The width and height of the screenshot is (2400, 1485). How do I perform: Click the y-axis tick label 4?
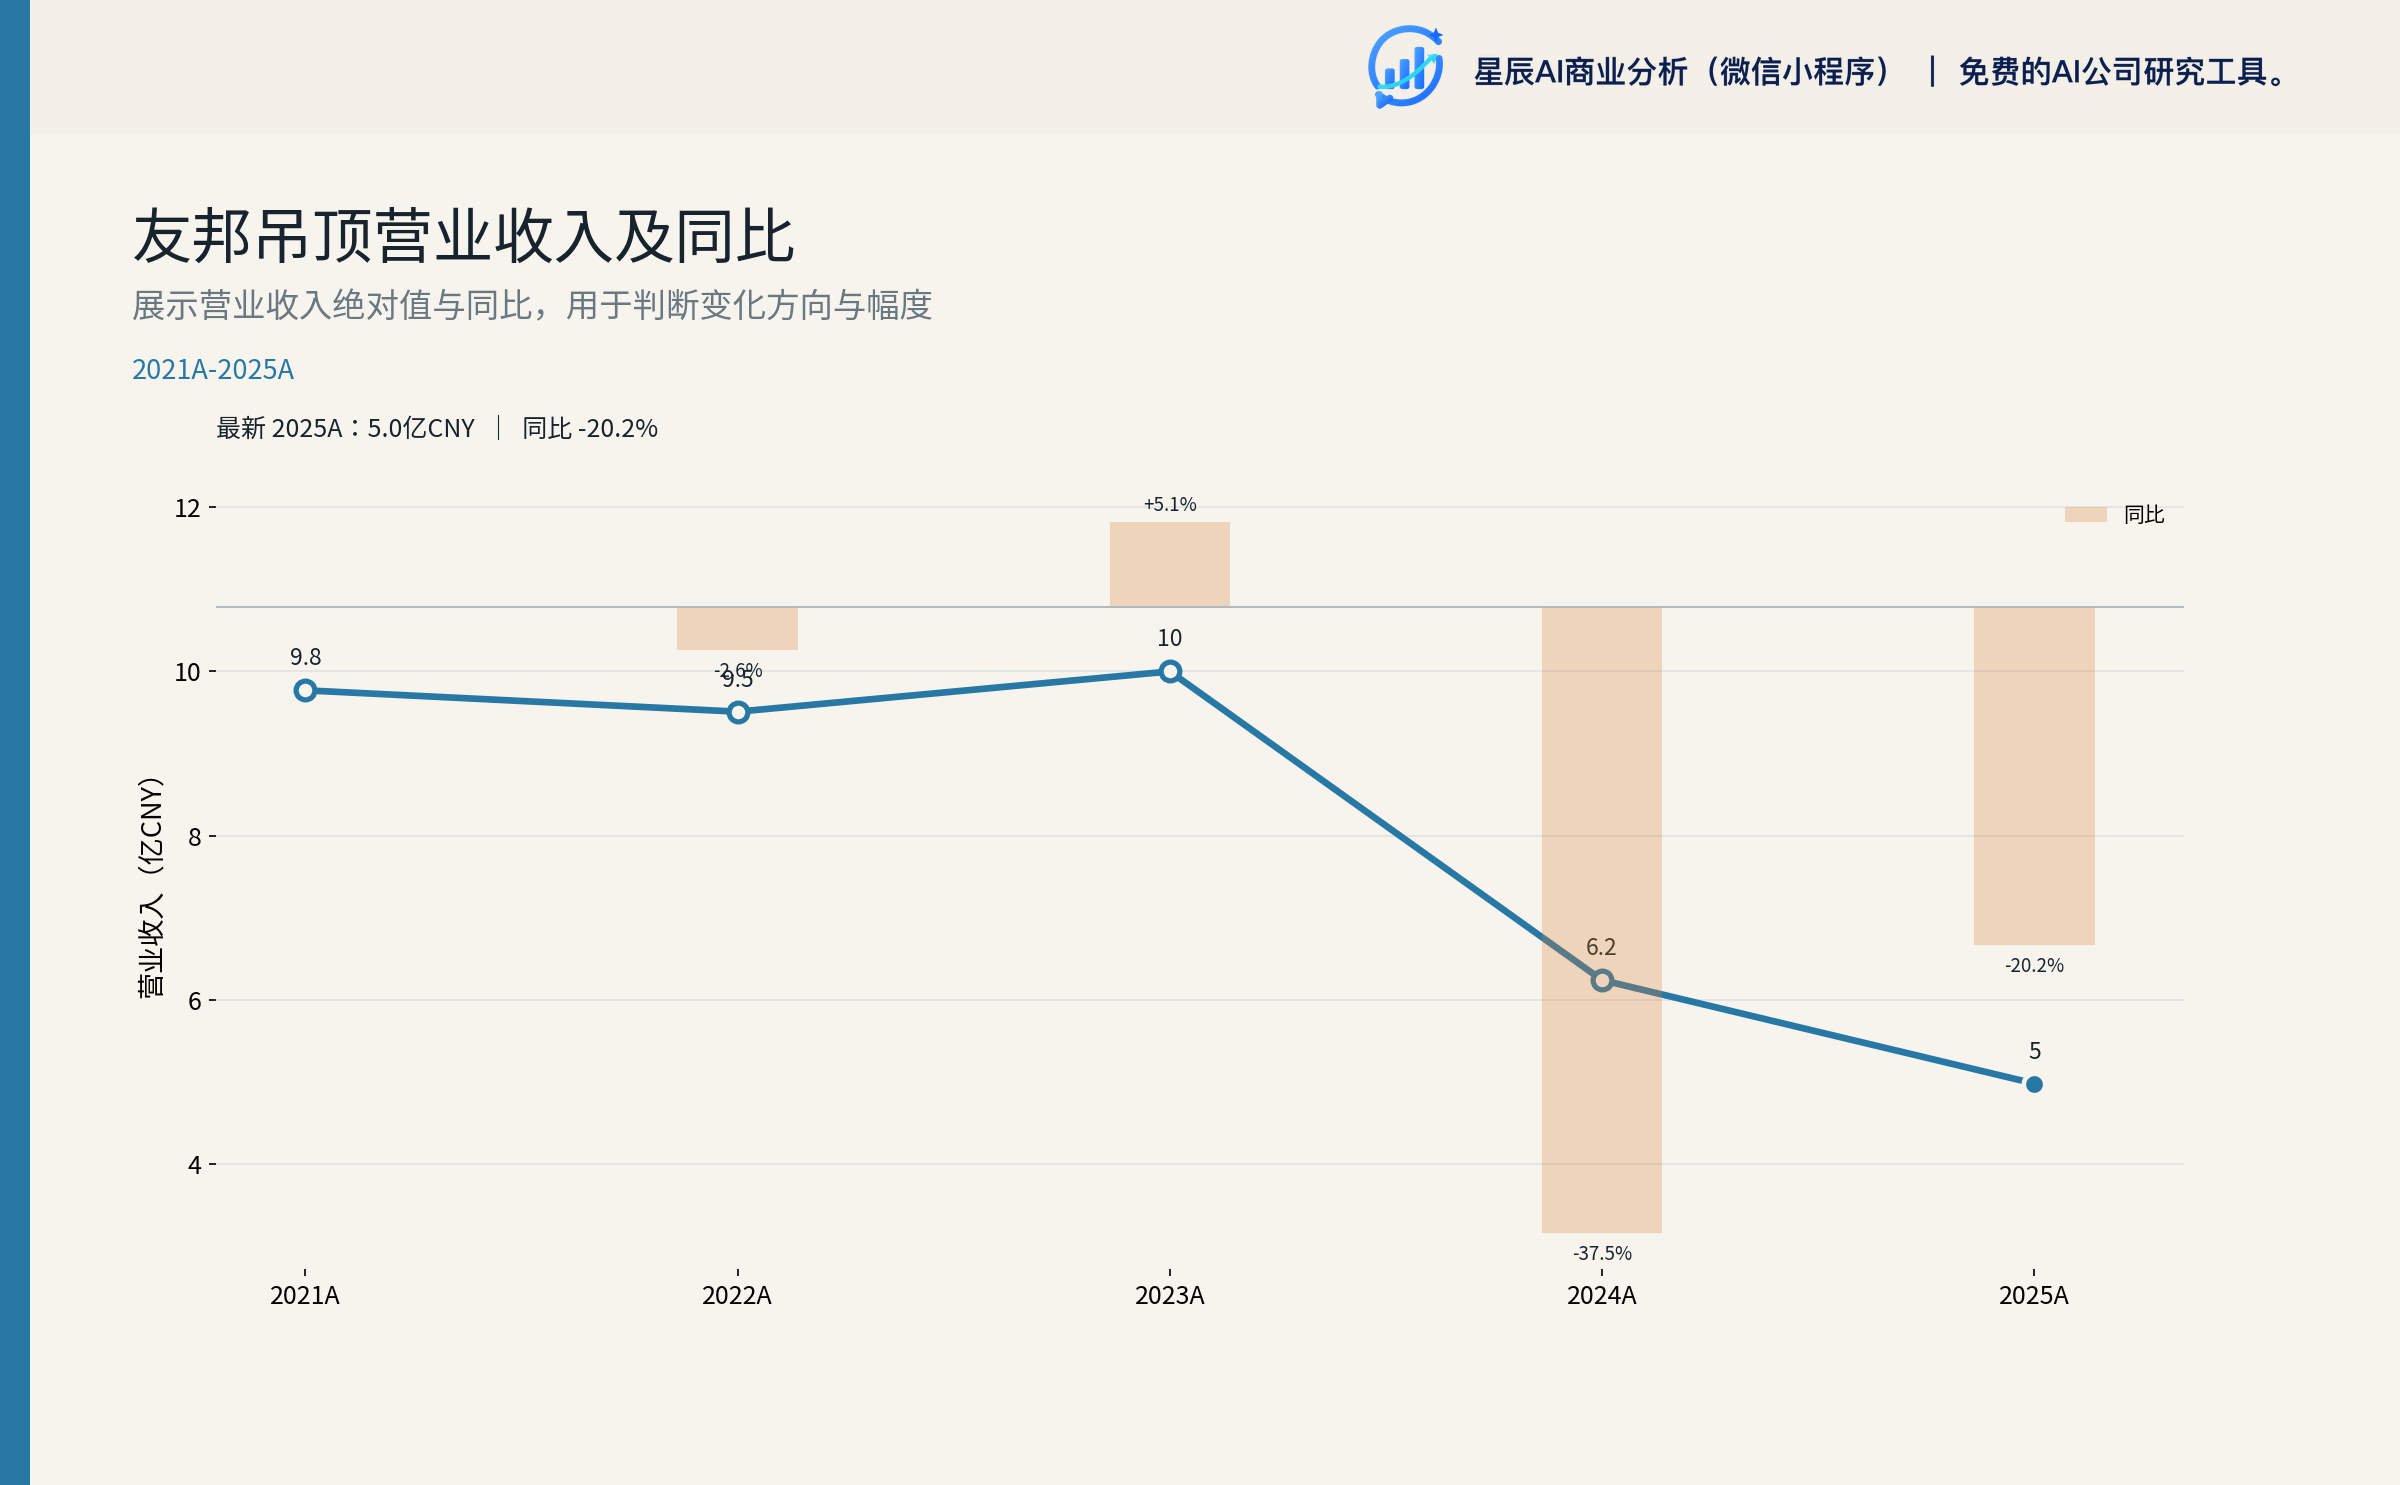(195, 1165)
